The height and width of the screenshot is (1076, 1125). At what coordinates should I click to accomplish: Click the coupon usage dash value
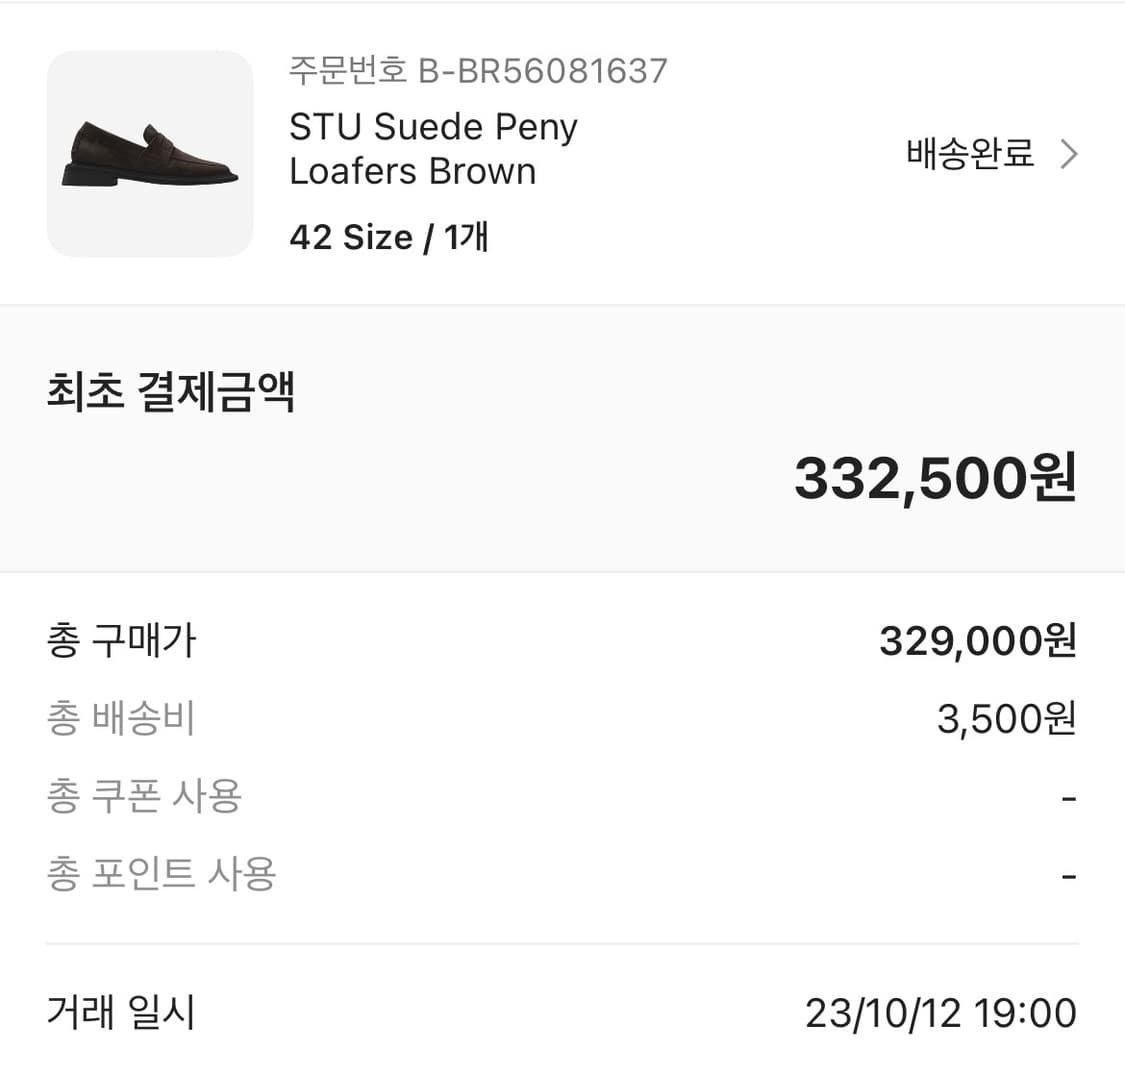(1067, 796)
